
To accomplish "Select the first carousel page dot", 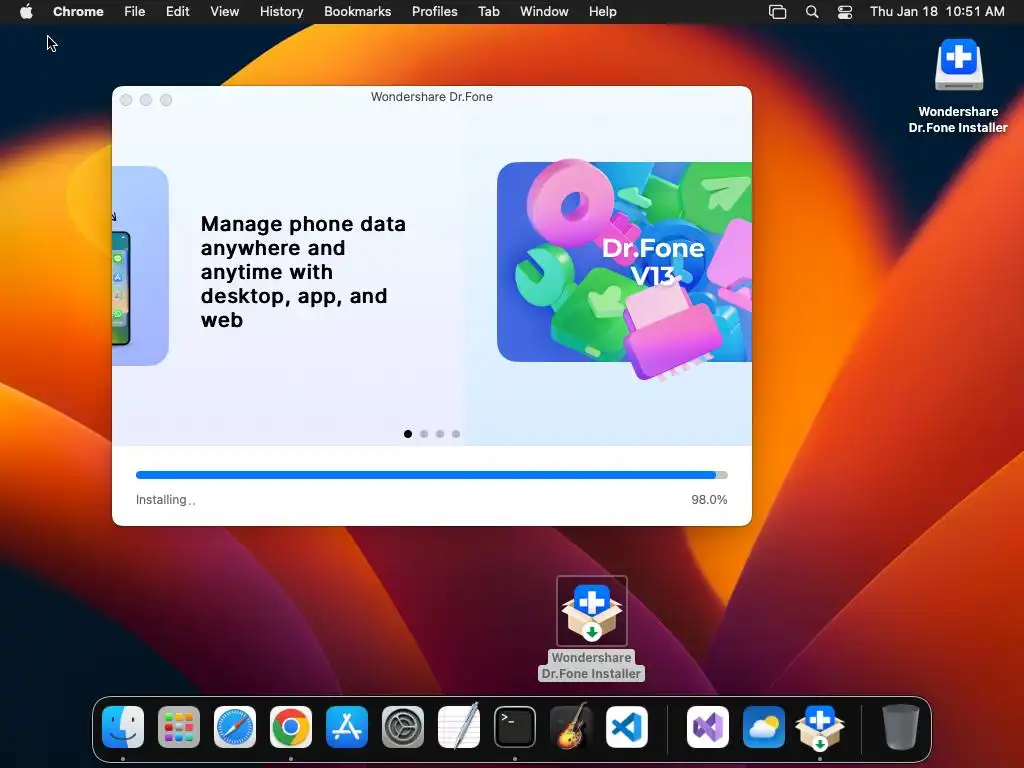I will (408, 434).
